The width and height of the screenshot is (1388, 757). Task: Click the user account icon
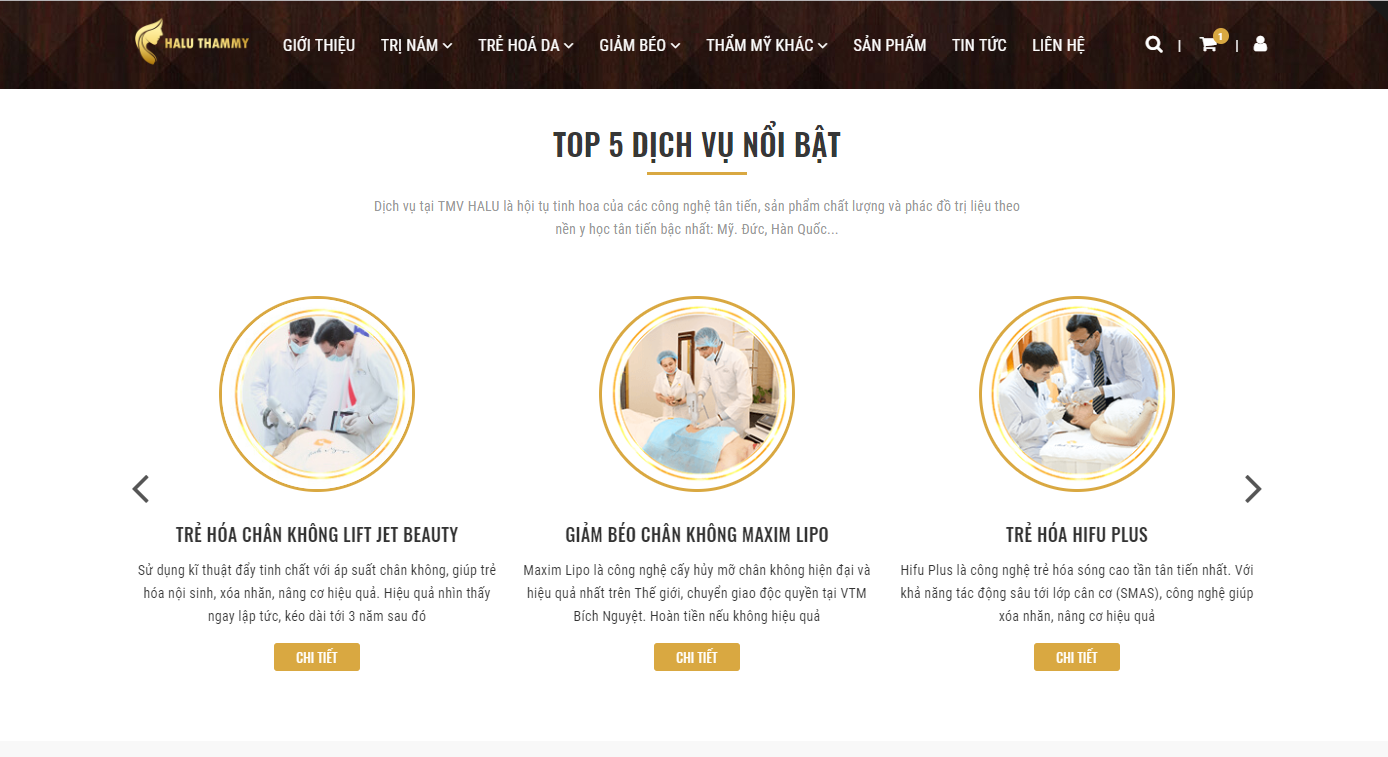coord(1260,44)
